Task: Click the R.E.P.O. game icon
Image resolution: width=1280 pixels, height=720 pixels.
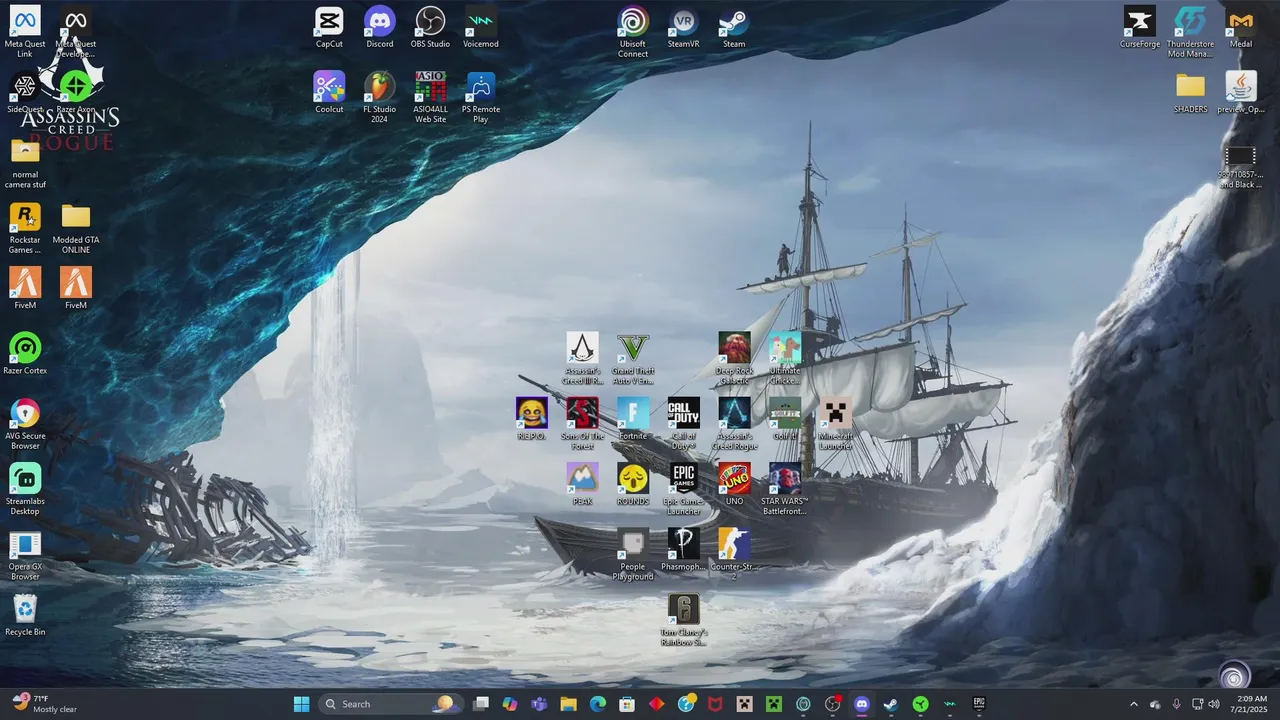Action: [532, 420]
